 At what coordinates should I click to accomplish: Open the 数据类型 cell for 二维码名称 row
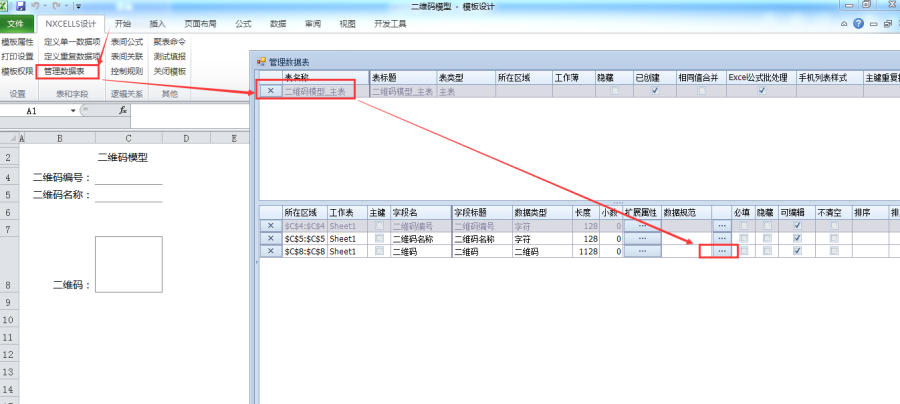tap(541, 239)
